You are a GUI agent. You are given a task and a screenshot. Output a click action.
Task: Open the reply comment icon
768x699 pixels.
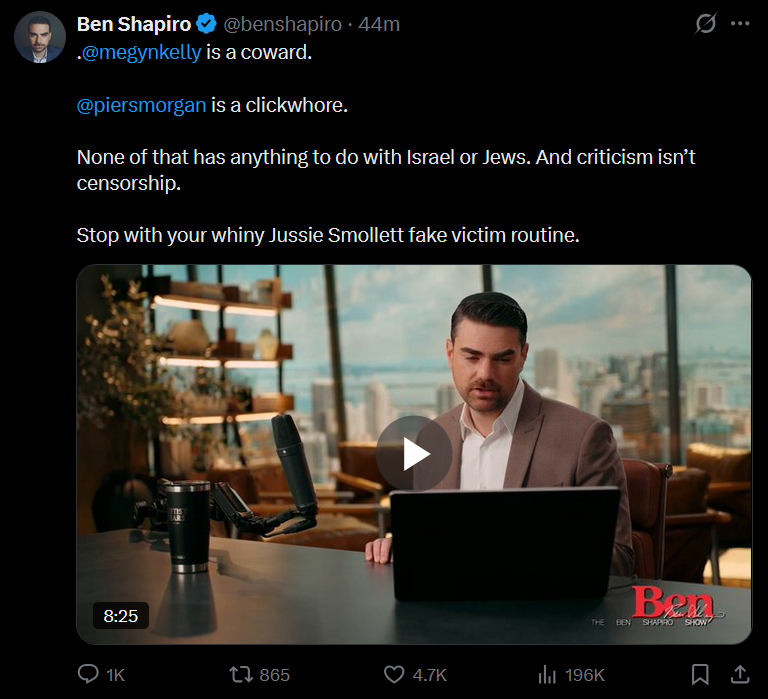coord(88,674)
